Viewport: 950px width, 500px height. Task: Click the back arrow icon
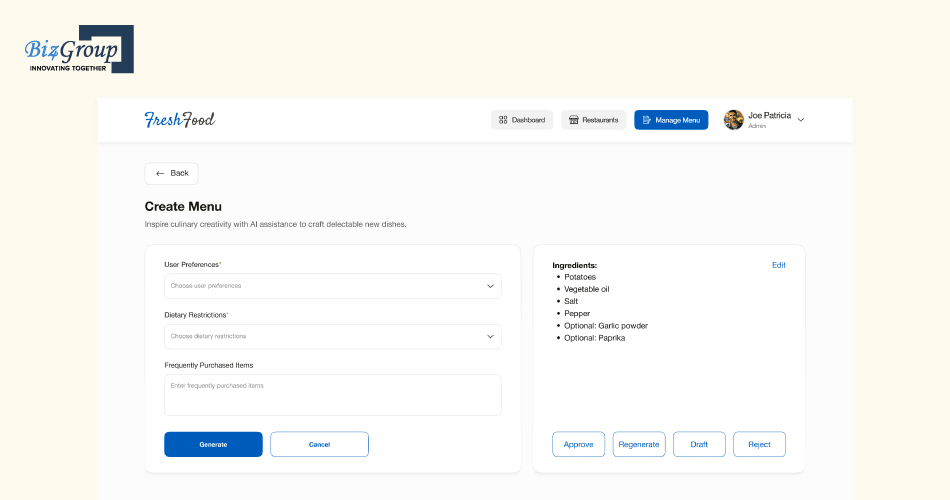pyautogui.click(x=160, y=173)
